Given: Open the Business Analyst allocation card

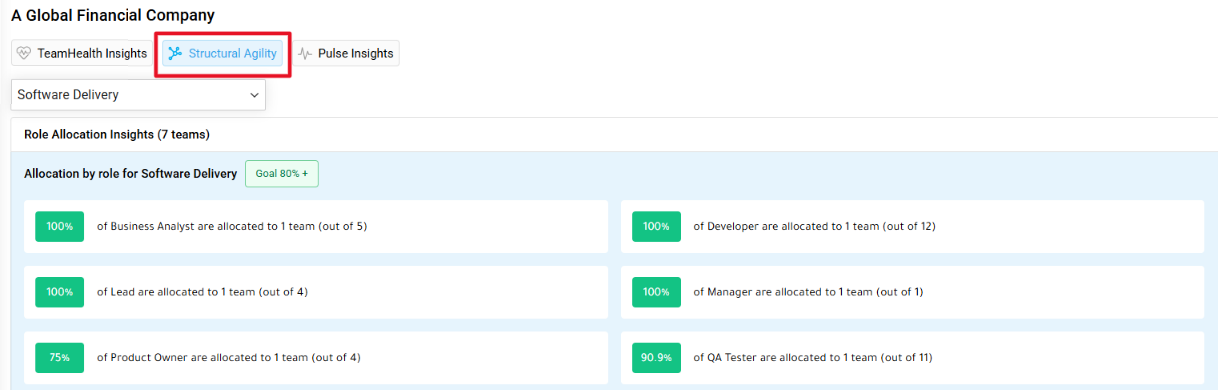Looking at the screenshot, I should (x=316, y=226).
